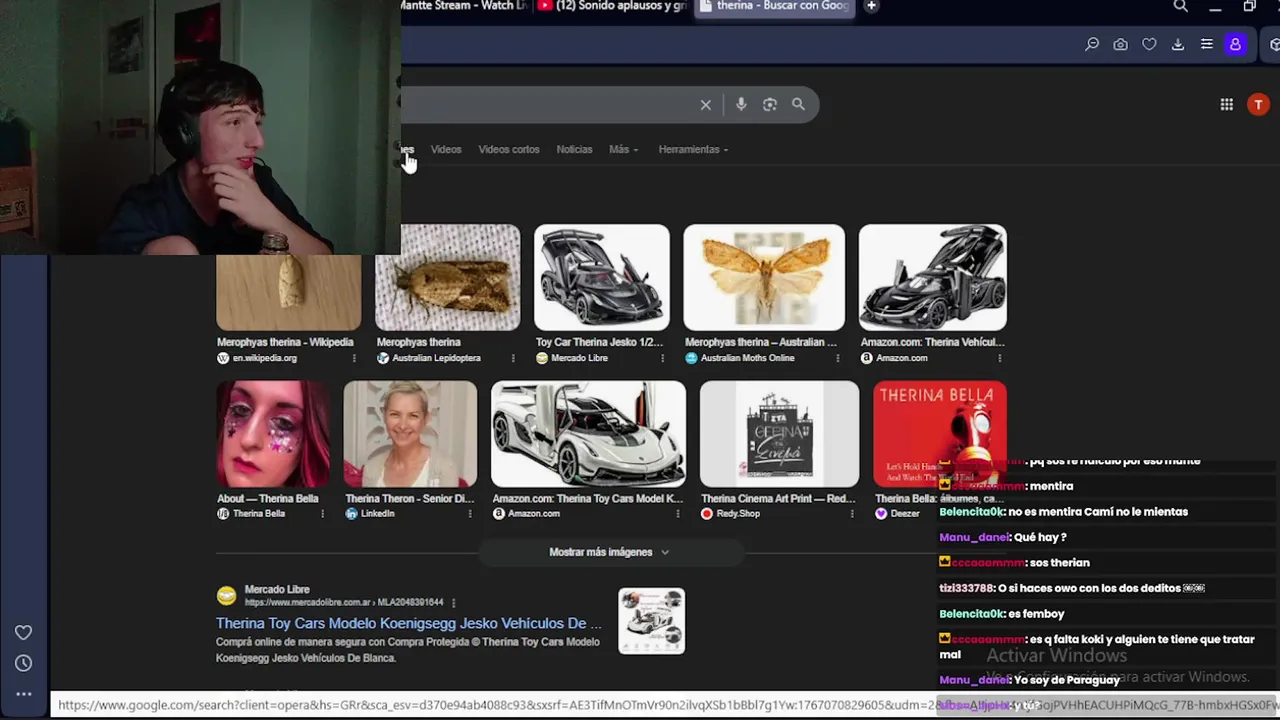Viewport: 1280px width, 720px height.
Task: Open options for Therina Bella About result
Action: point(322,514)
